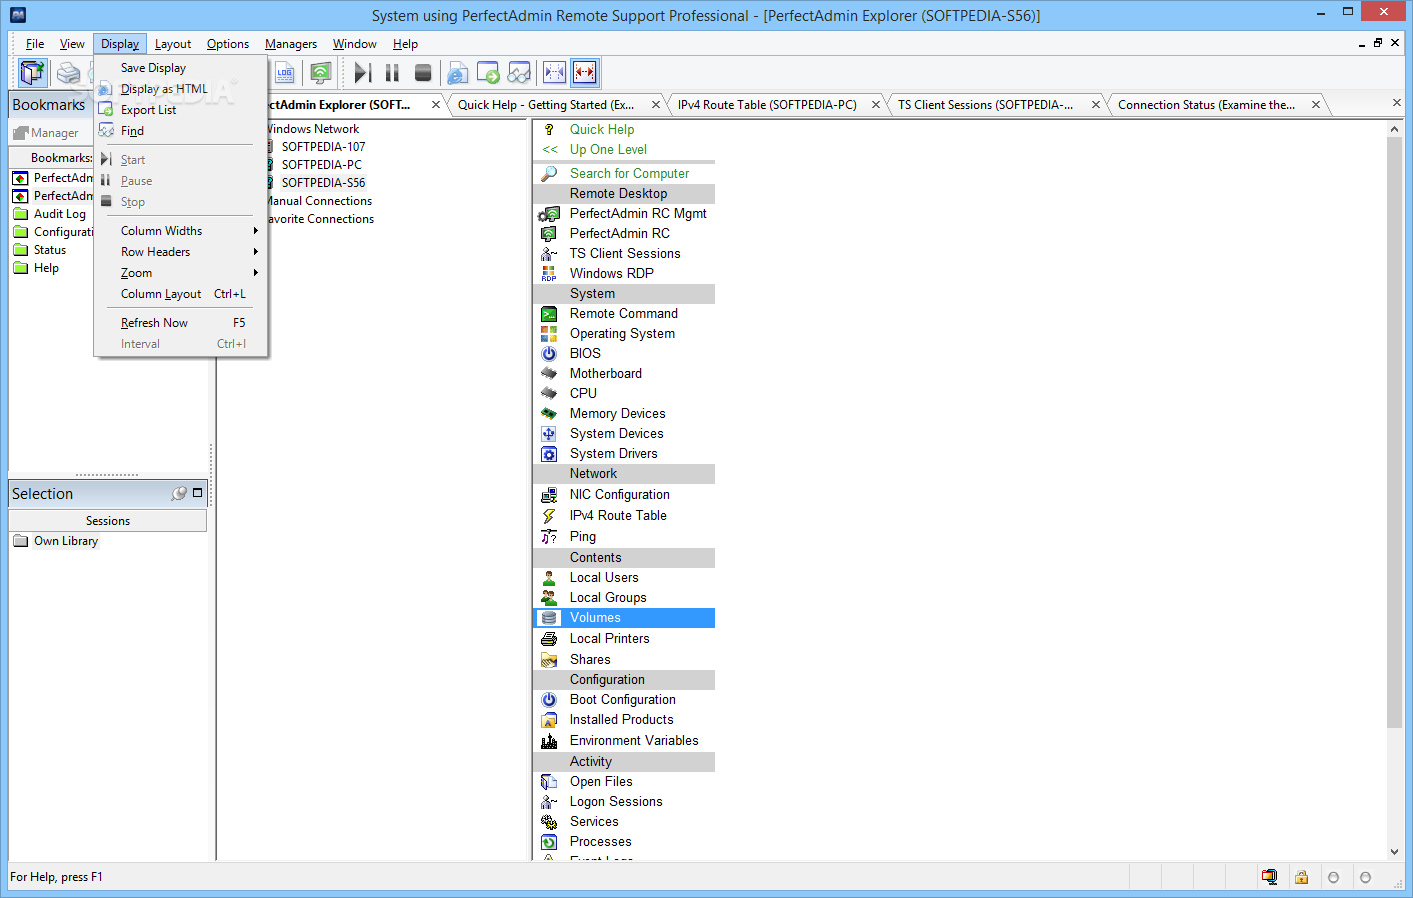Click the Windows RDP icon

tap(549, 273)
